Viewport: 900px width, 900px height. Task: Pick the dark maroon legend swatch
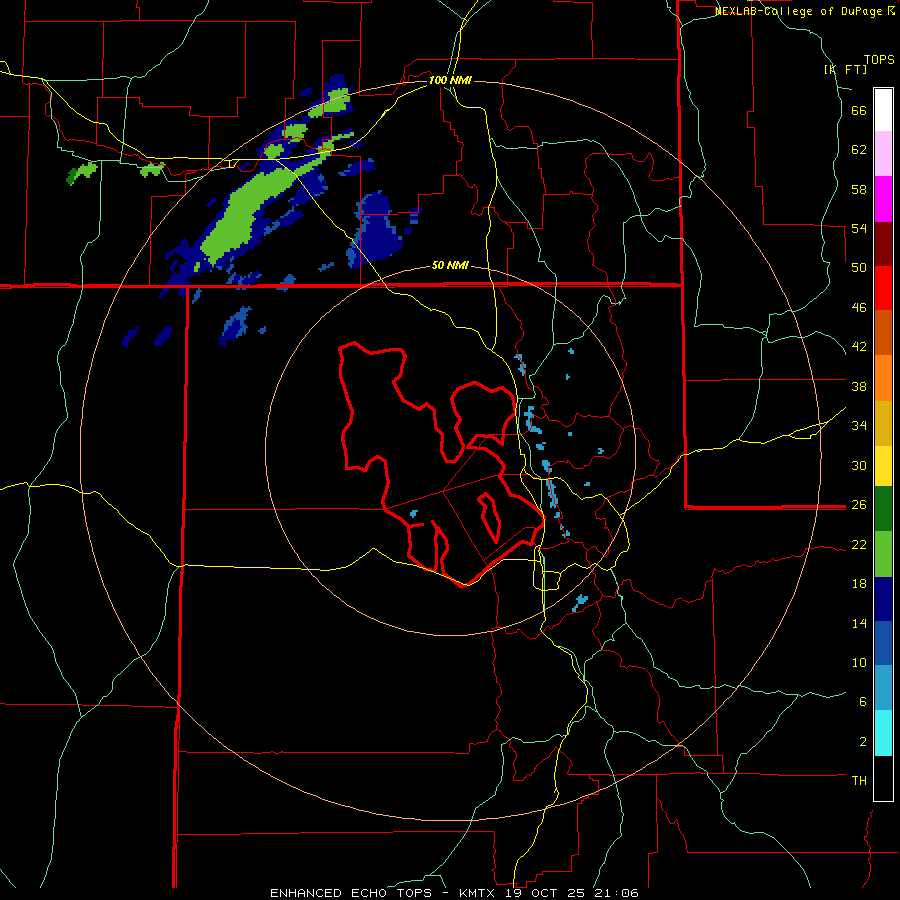883,244
